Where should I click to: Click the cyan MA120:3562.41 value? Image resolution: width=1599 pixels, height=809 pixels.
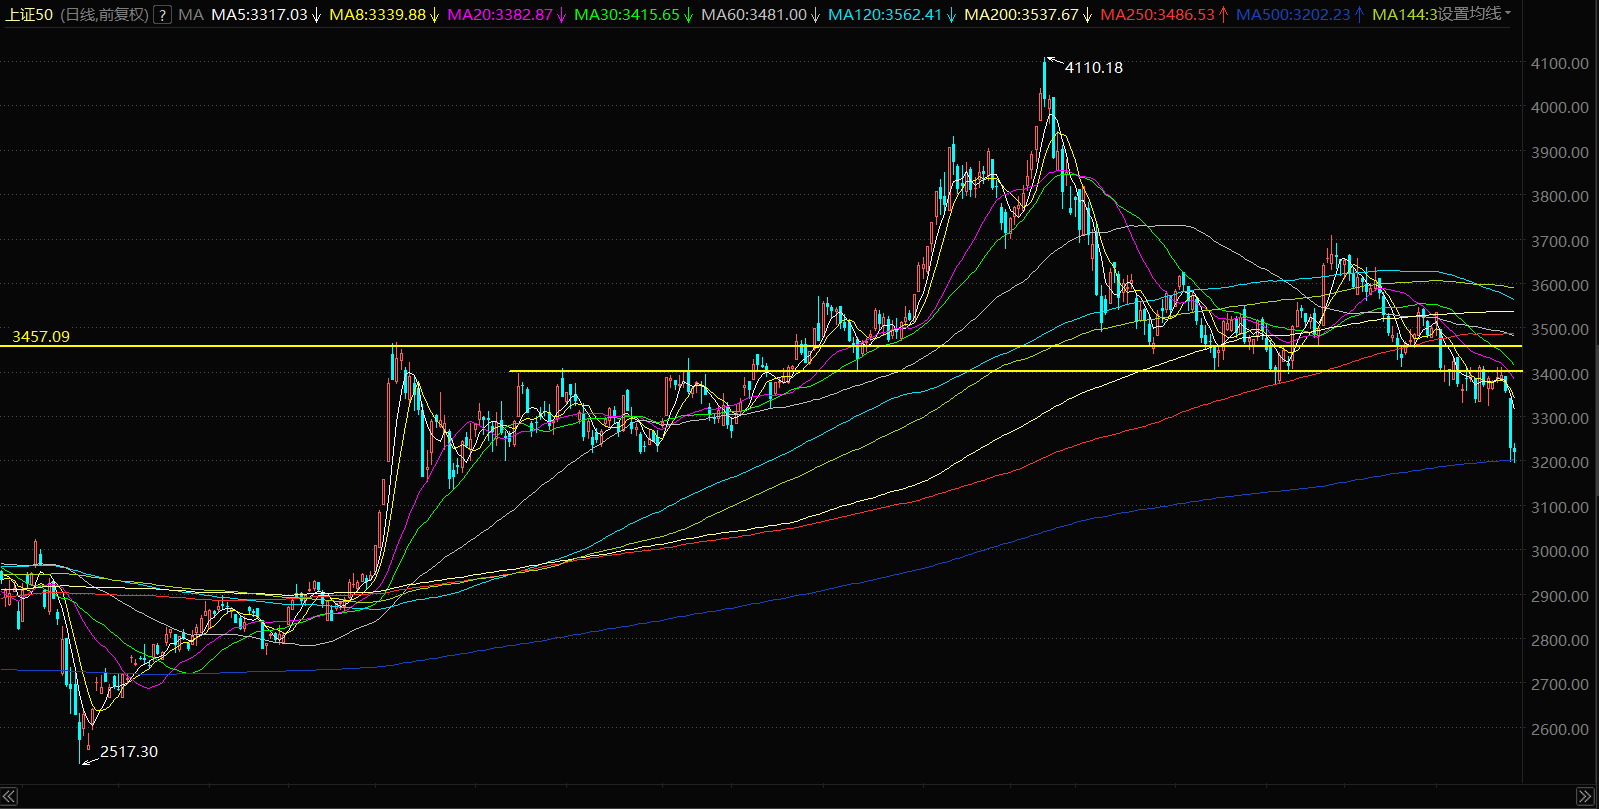point(885,15)
